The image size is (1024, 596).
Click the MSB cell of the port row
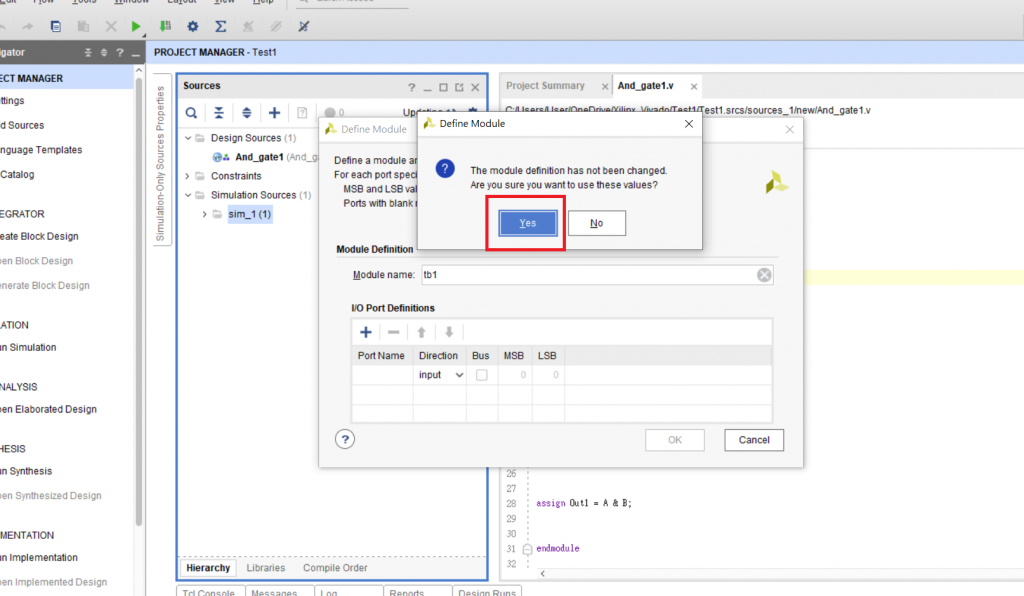[515, 375]
